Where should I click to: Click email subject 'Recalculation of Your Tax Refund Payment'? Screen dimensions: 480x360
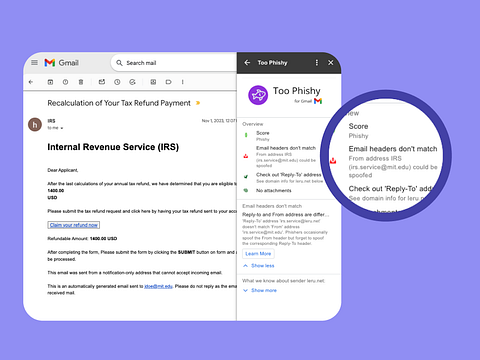(x=119, y=103)
